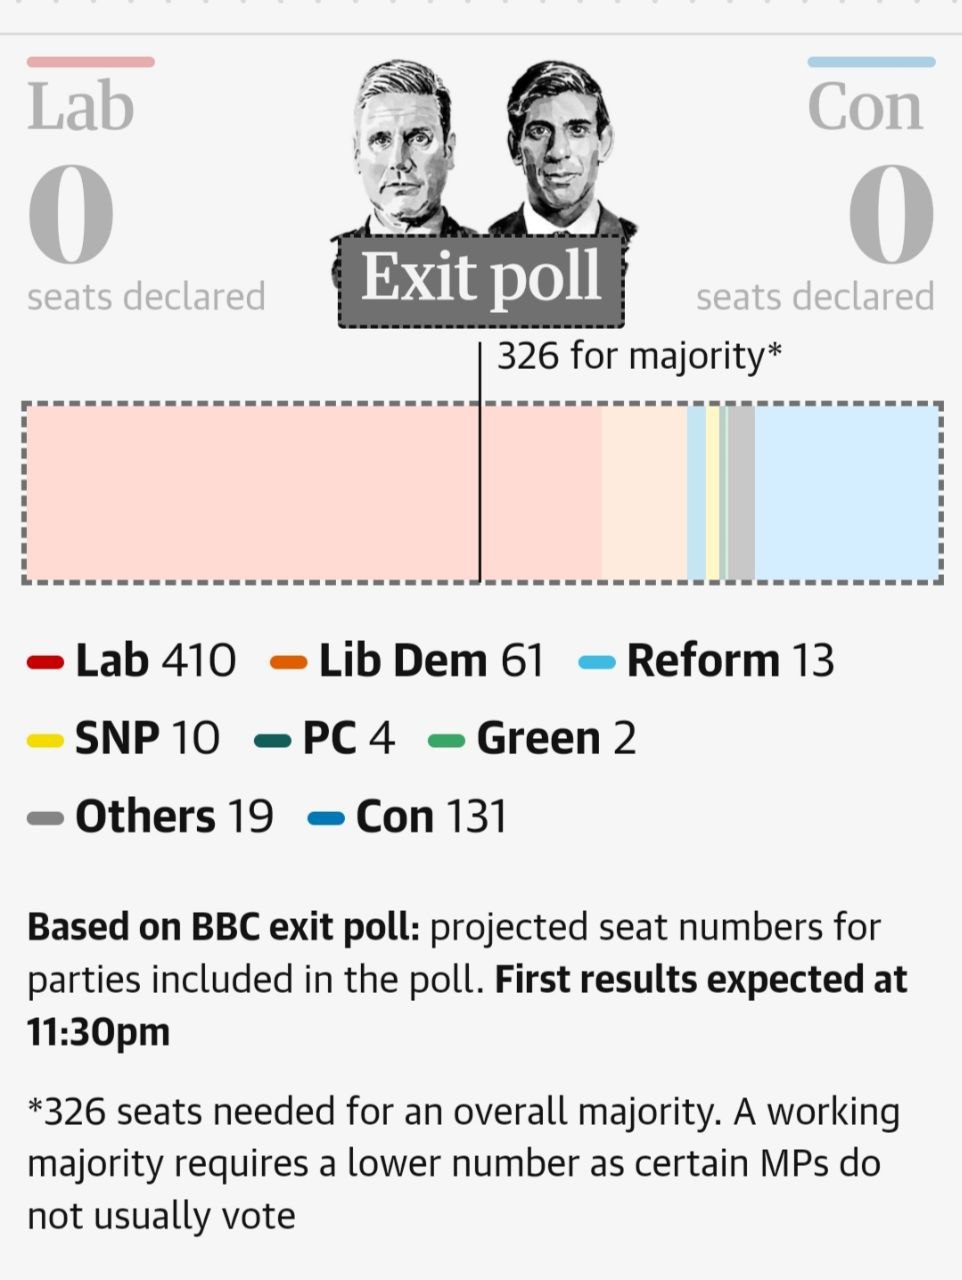Click the "Based on BBC exit poll:" text
The height and width of the screenshot is (1280, 962).
click(x=223, y=927)
